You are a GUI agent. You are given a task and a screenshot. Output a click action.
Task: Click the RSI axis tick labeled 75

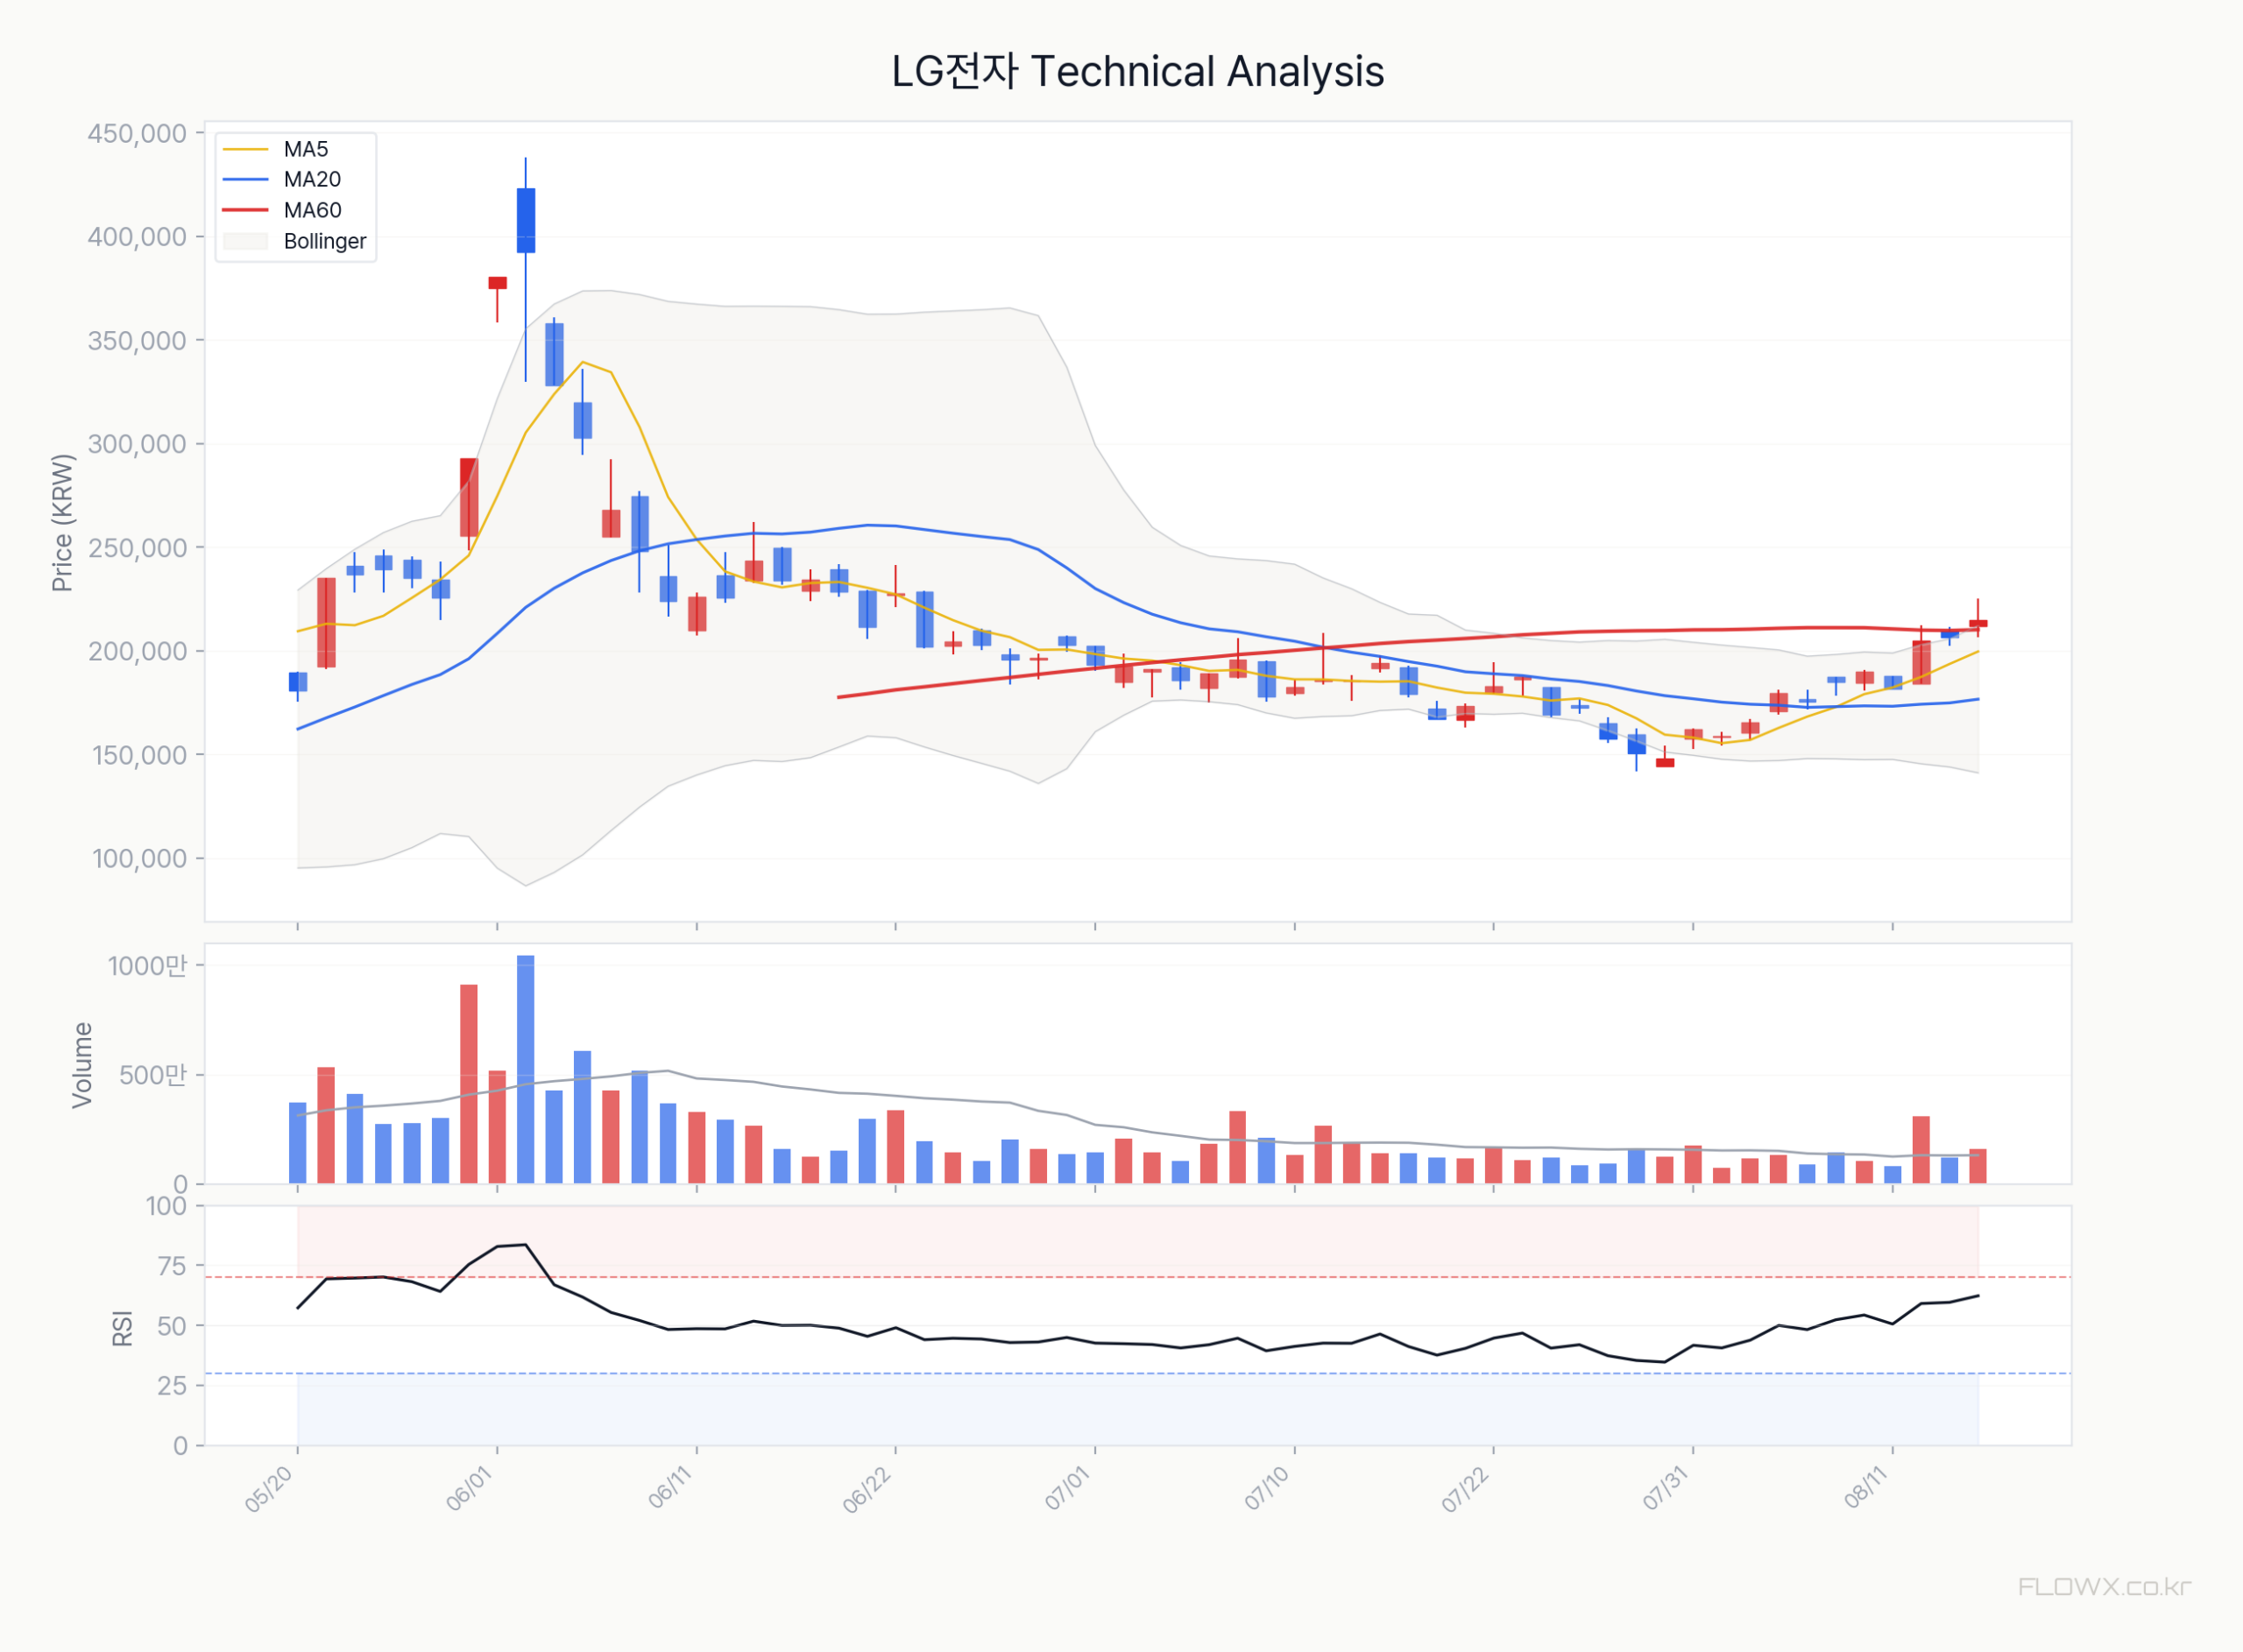[x=172, y=1266]
